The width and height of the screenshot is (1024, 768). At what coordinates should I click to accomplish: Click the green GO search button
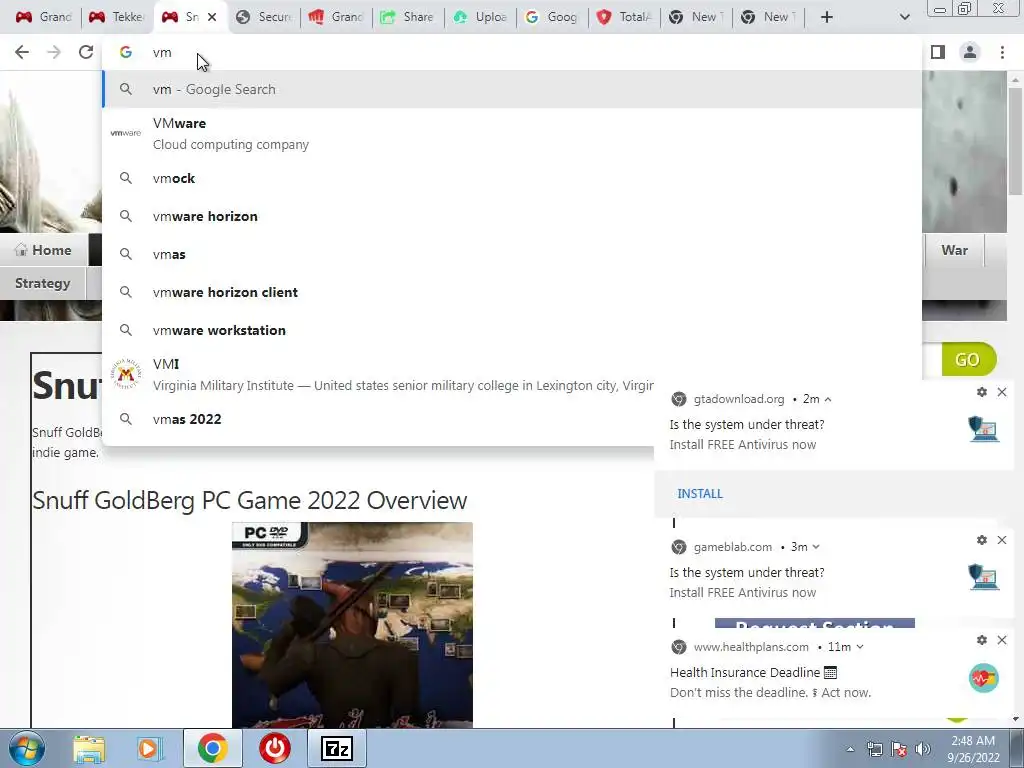(968, 359)
